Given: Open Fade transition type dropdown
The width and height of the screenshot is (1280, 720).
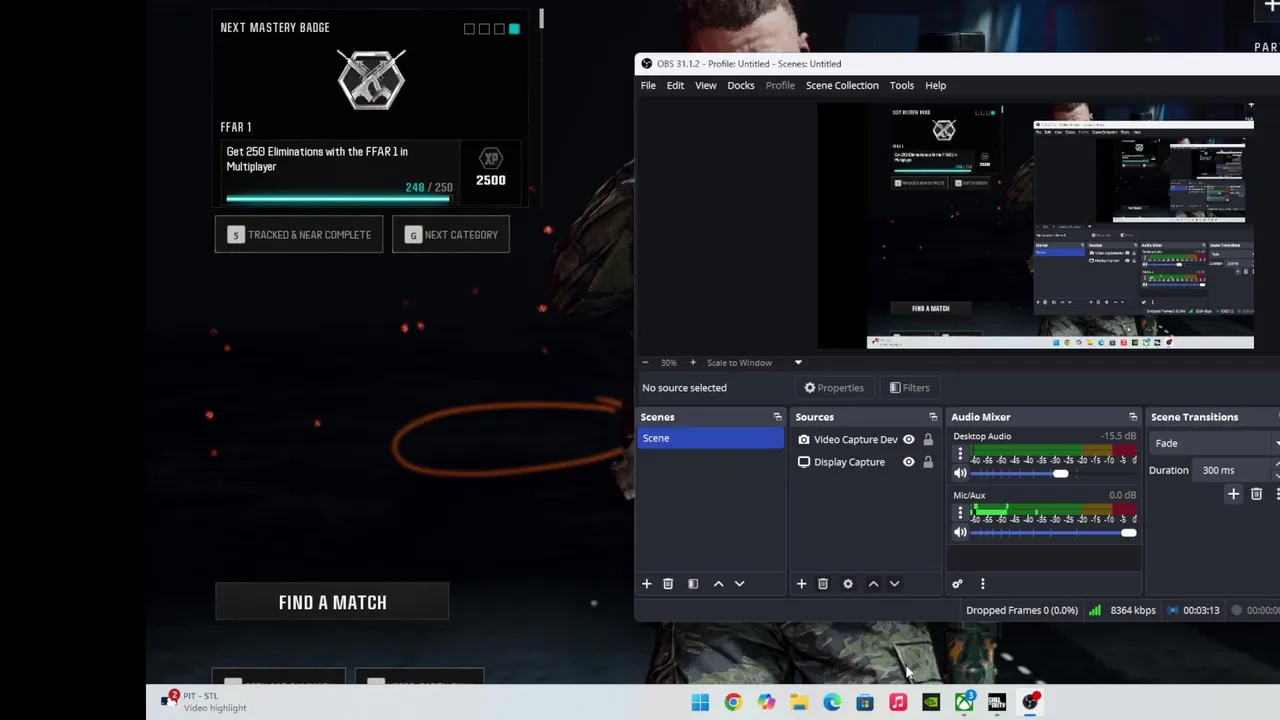Looking at the screenshot, I should pyautogui.click(x=1215, y=443).
